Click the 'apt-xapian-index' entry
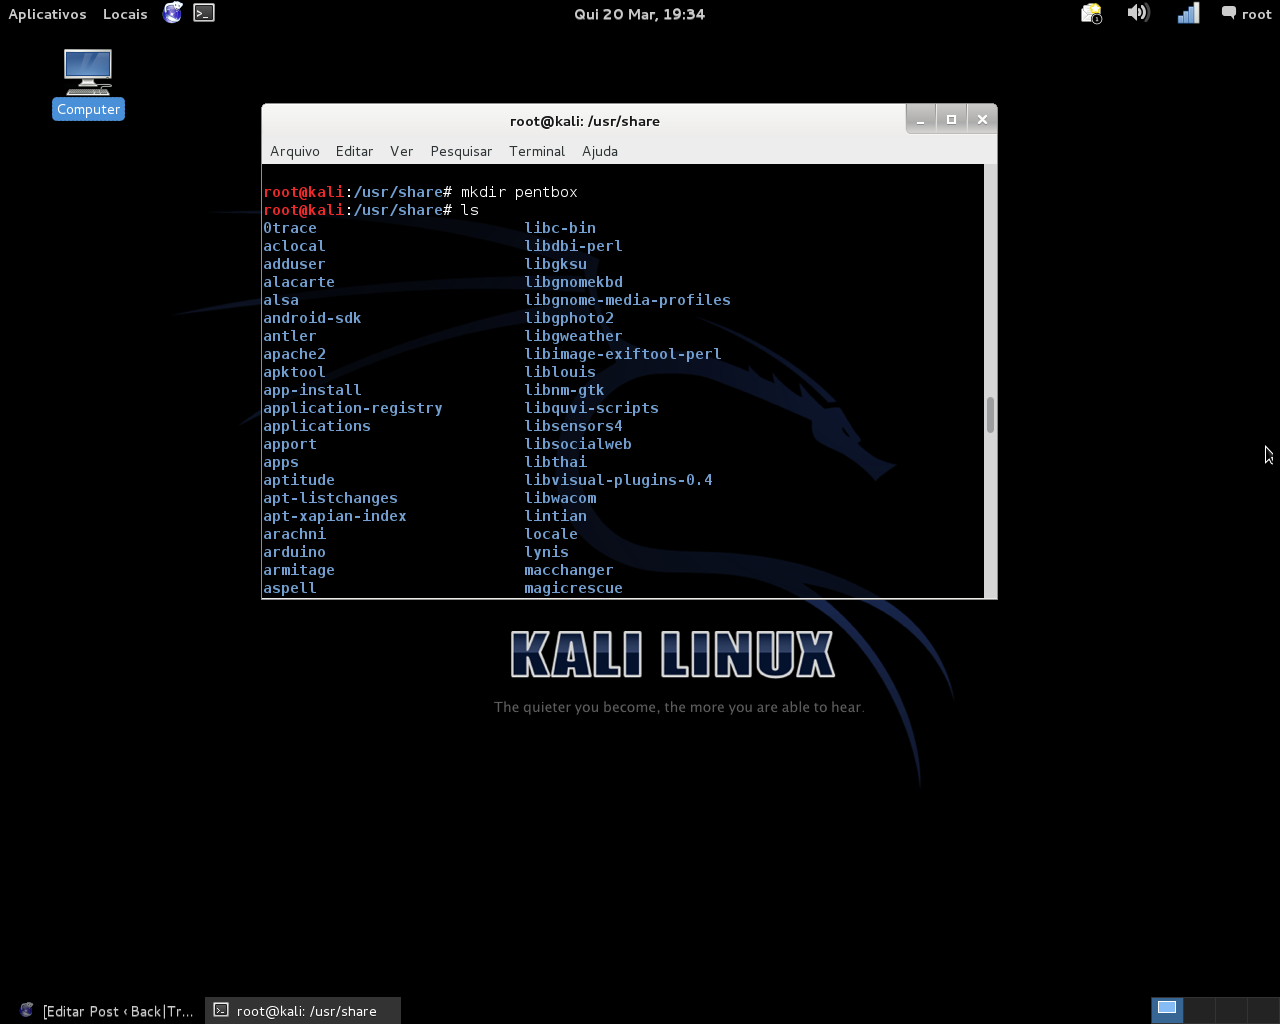 (x=335, y=516)
